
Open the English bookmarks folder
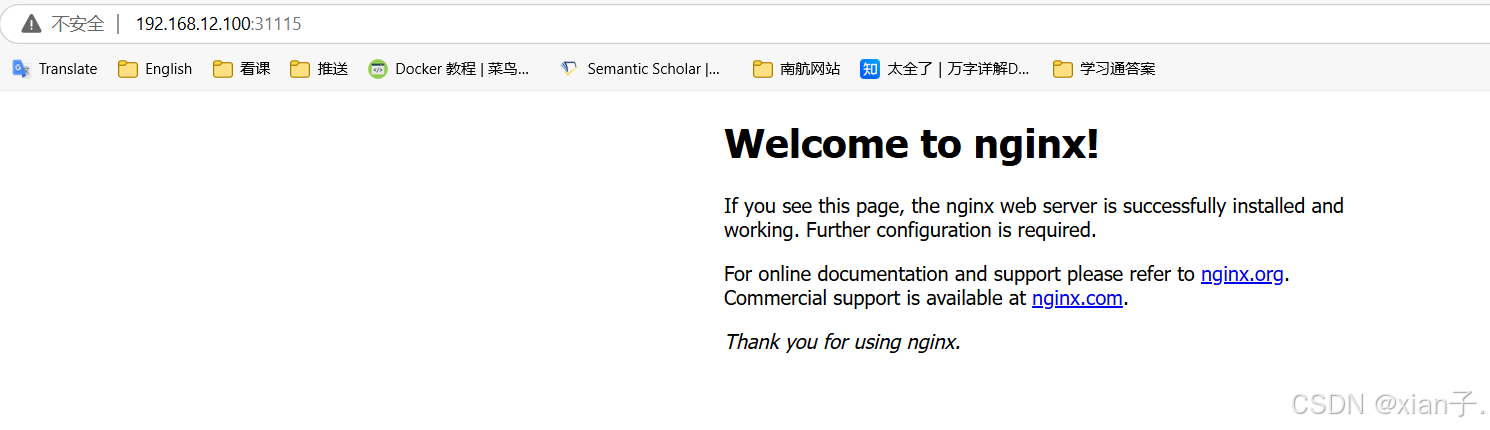click(155, 69)
